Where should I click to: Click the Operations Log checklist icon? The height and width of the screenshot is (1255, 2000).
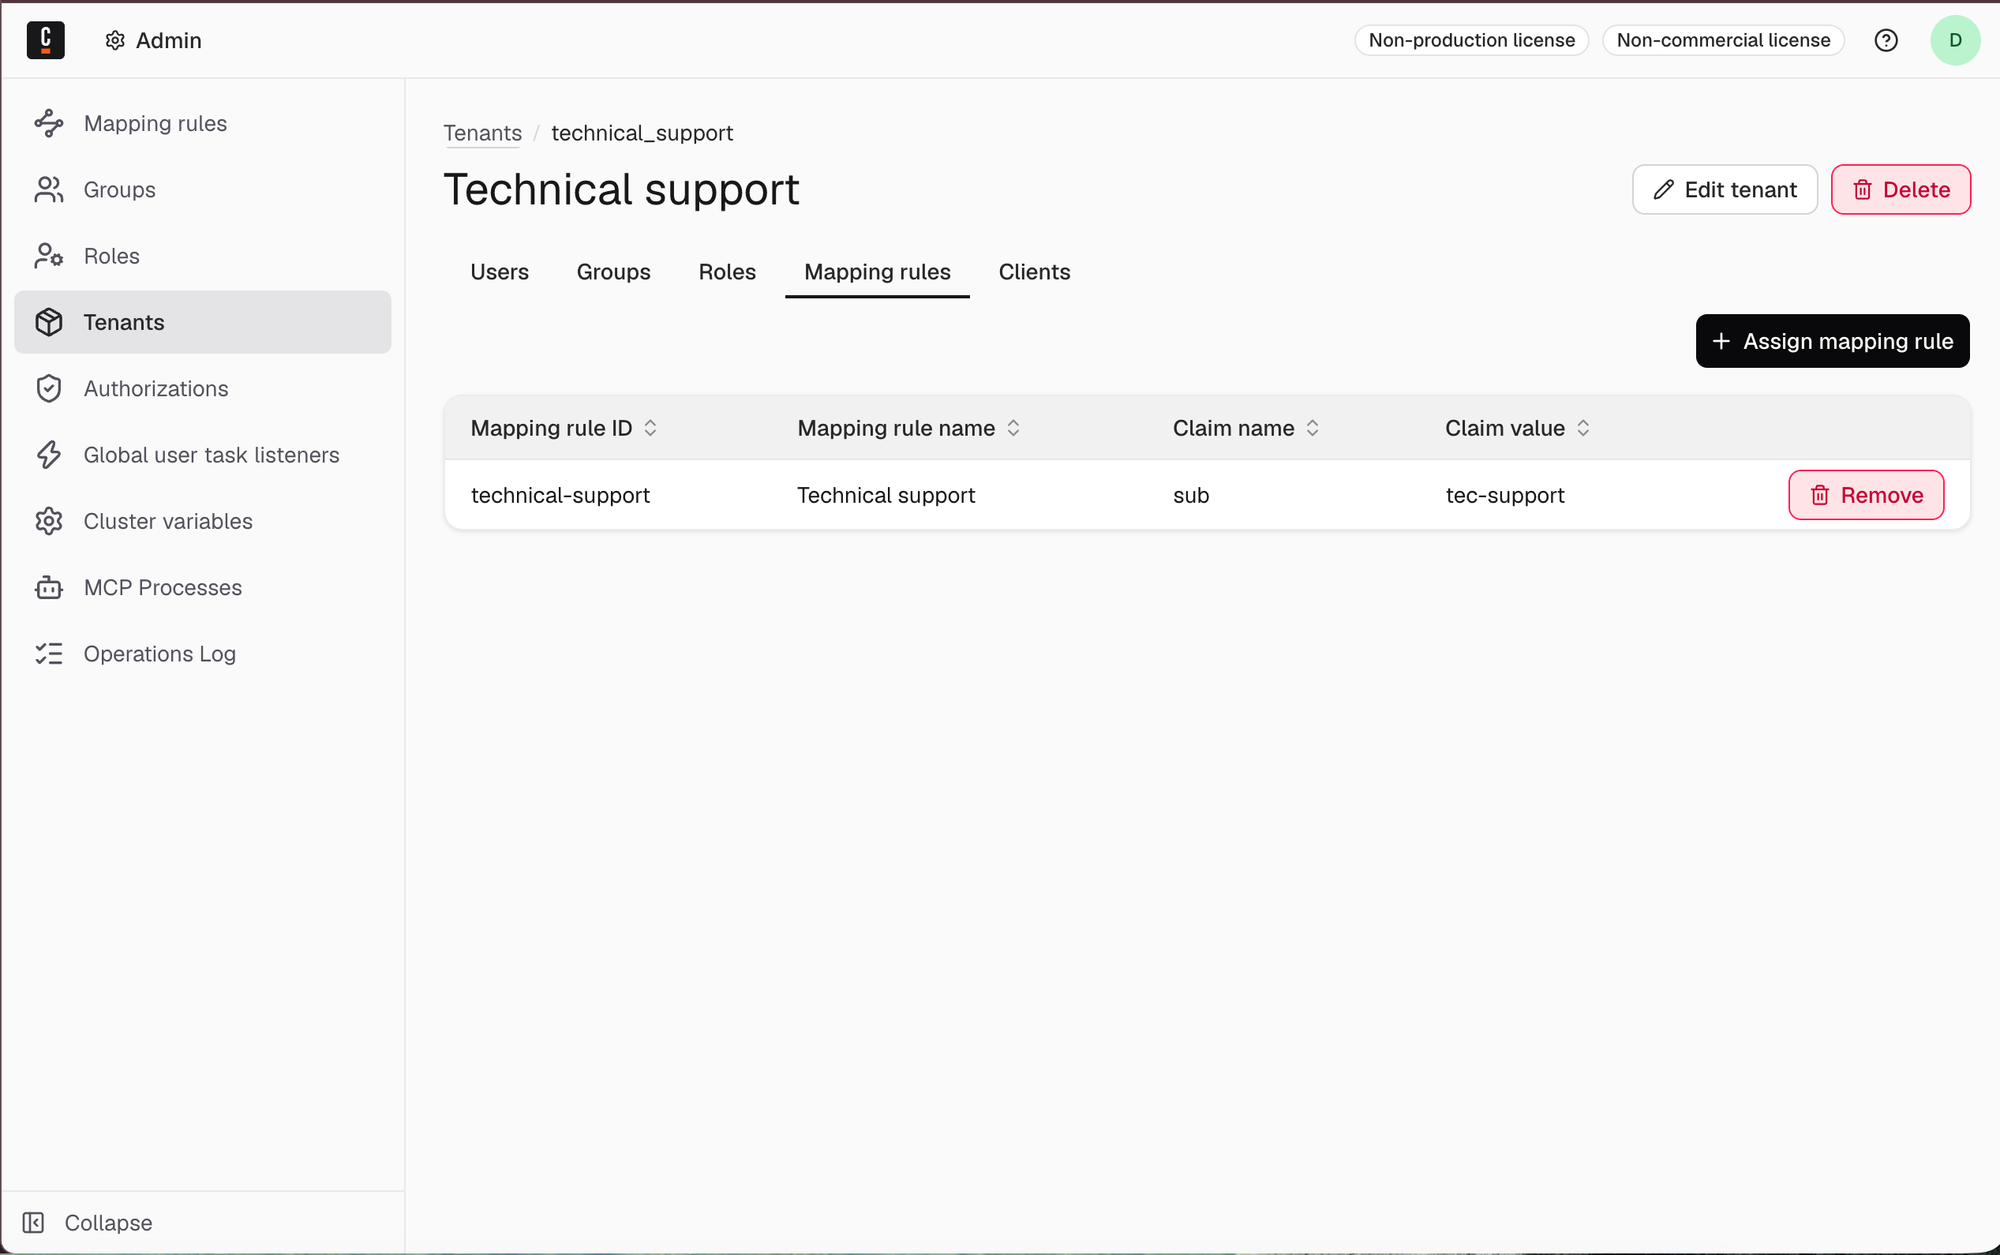(49, 654)
